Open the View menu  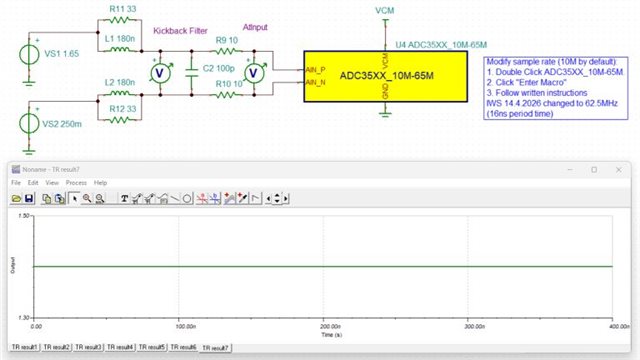[x=52, y=183]
